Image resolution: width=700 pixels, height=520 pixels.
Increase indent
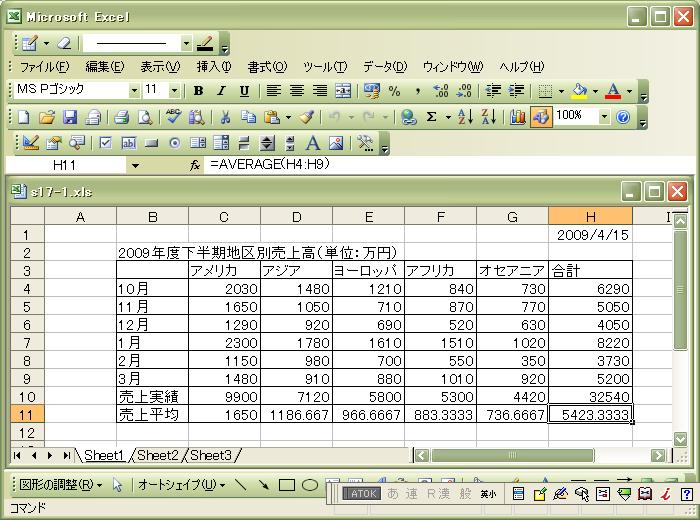517,91
